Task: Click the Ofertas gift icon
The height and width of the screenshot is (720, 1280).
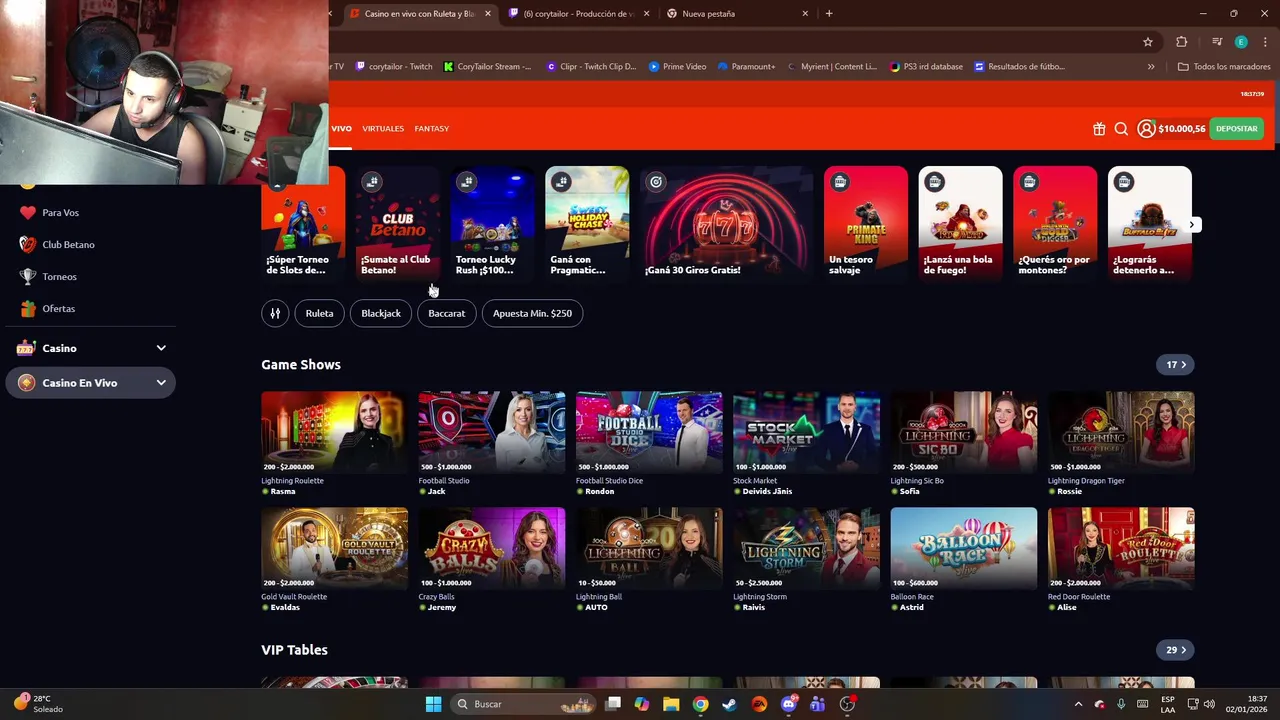Action: [x=27, y=309]
